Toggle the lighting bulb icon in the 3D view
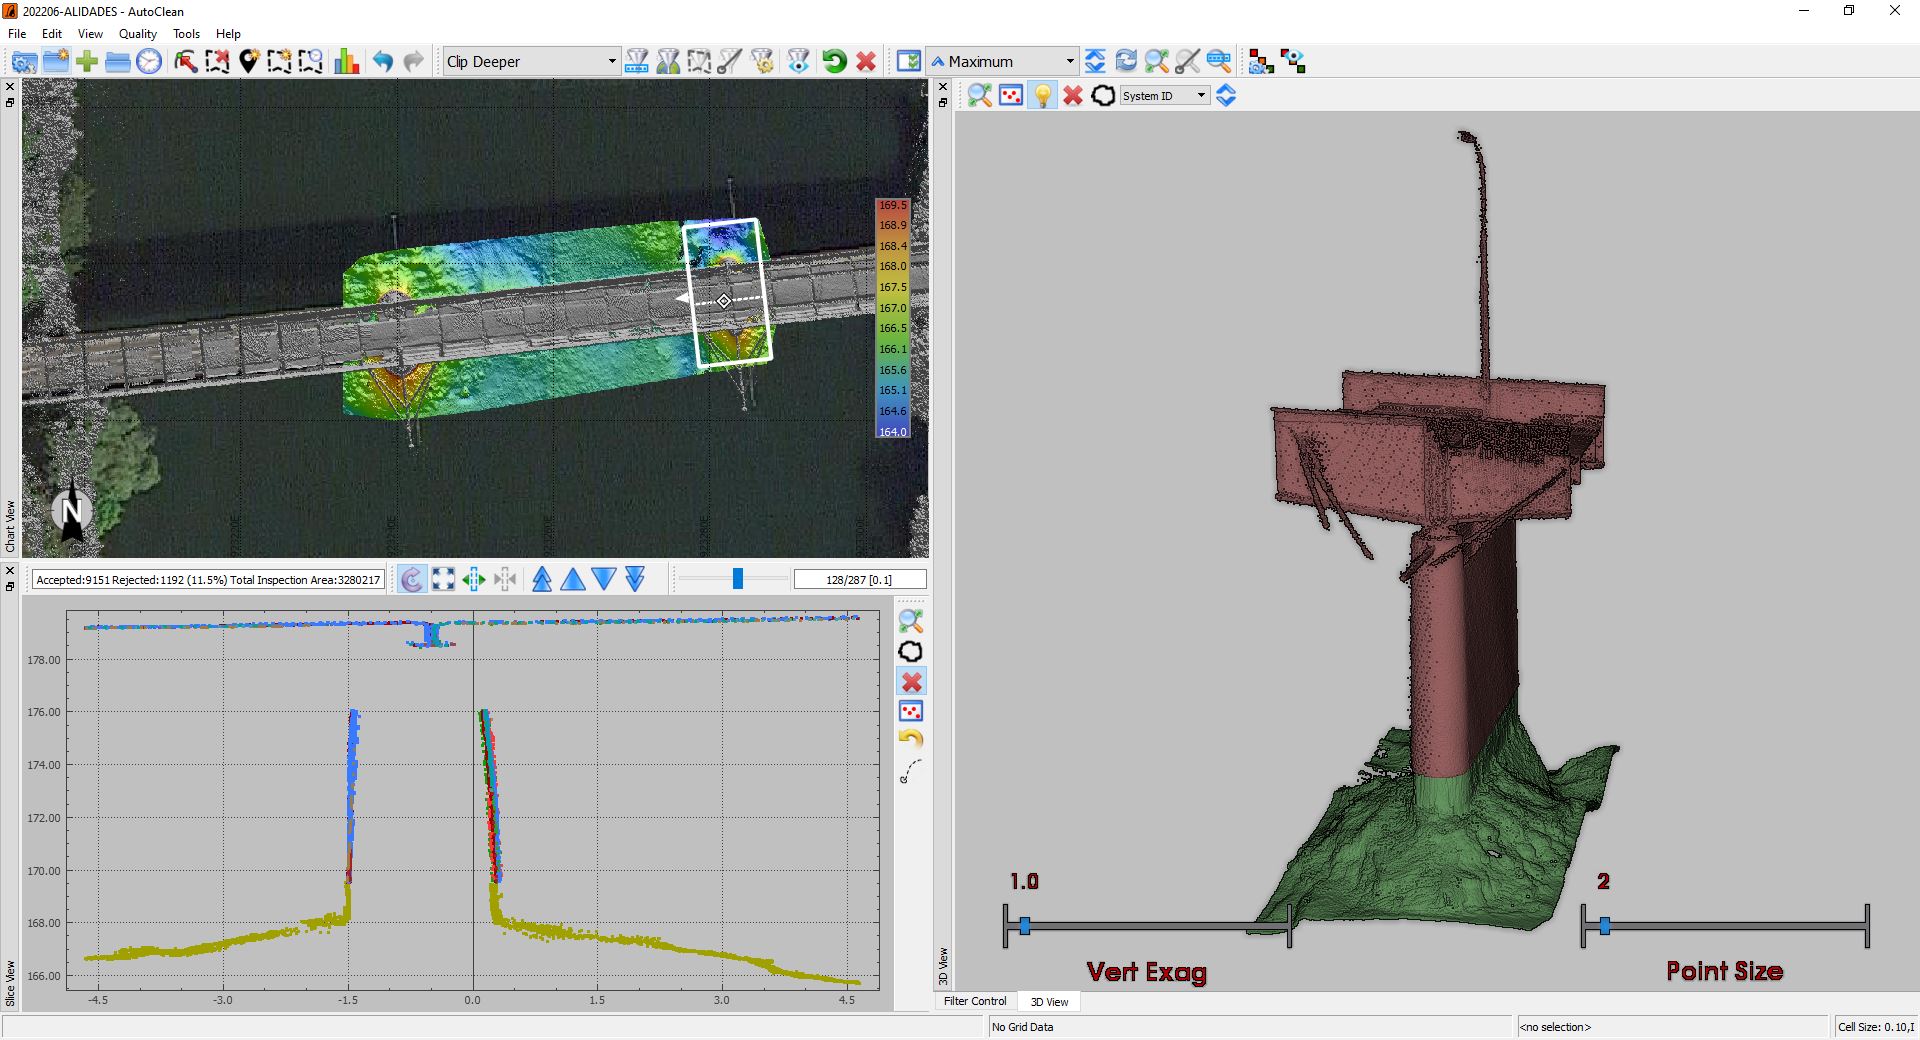Screen dimensions: 1920x1040 tap(1043, 95)
